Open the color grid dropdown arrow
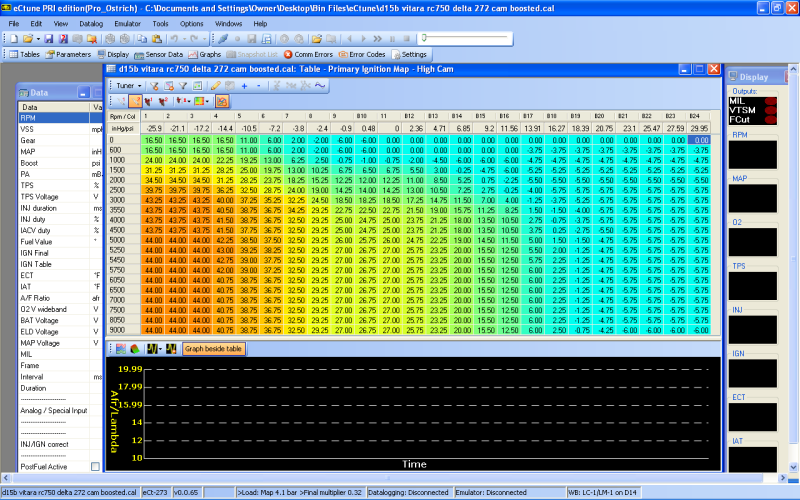 click(207, 101)
